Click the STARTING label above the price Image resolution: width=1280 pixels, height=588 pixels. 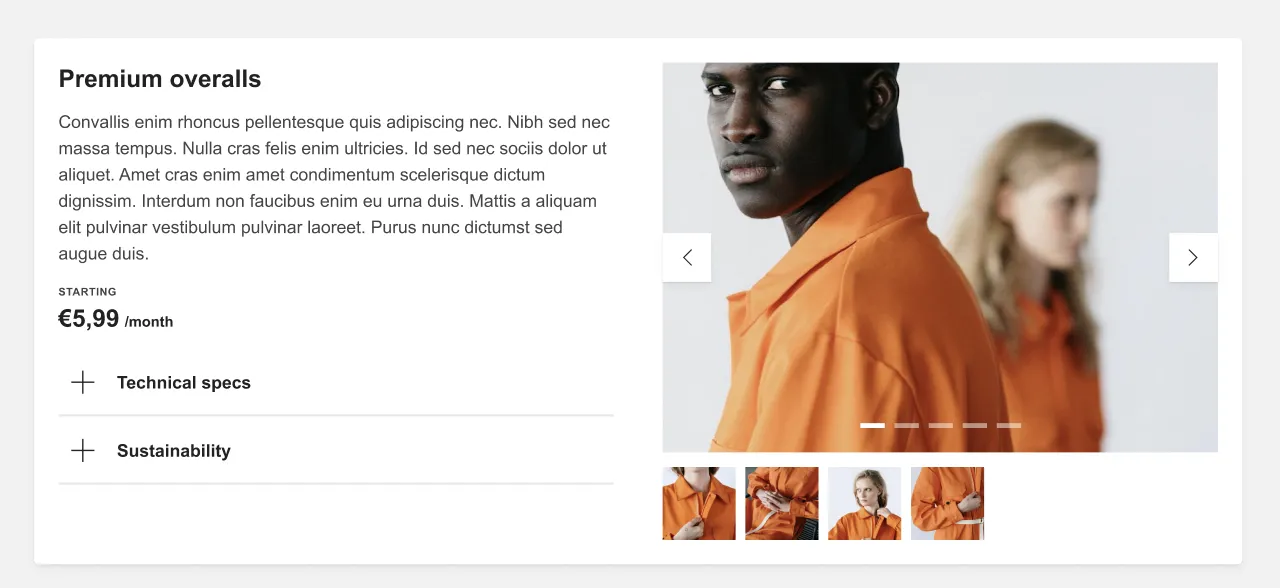(x=88, y=292)
